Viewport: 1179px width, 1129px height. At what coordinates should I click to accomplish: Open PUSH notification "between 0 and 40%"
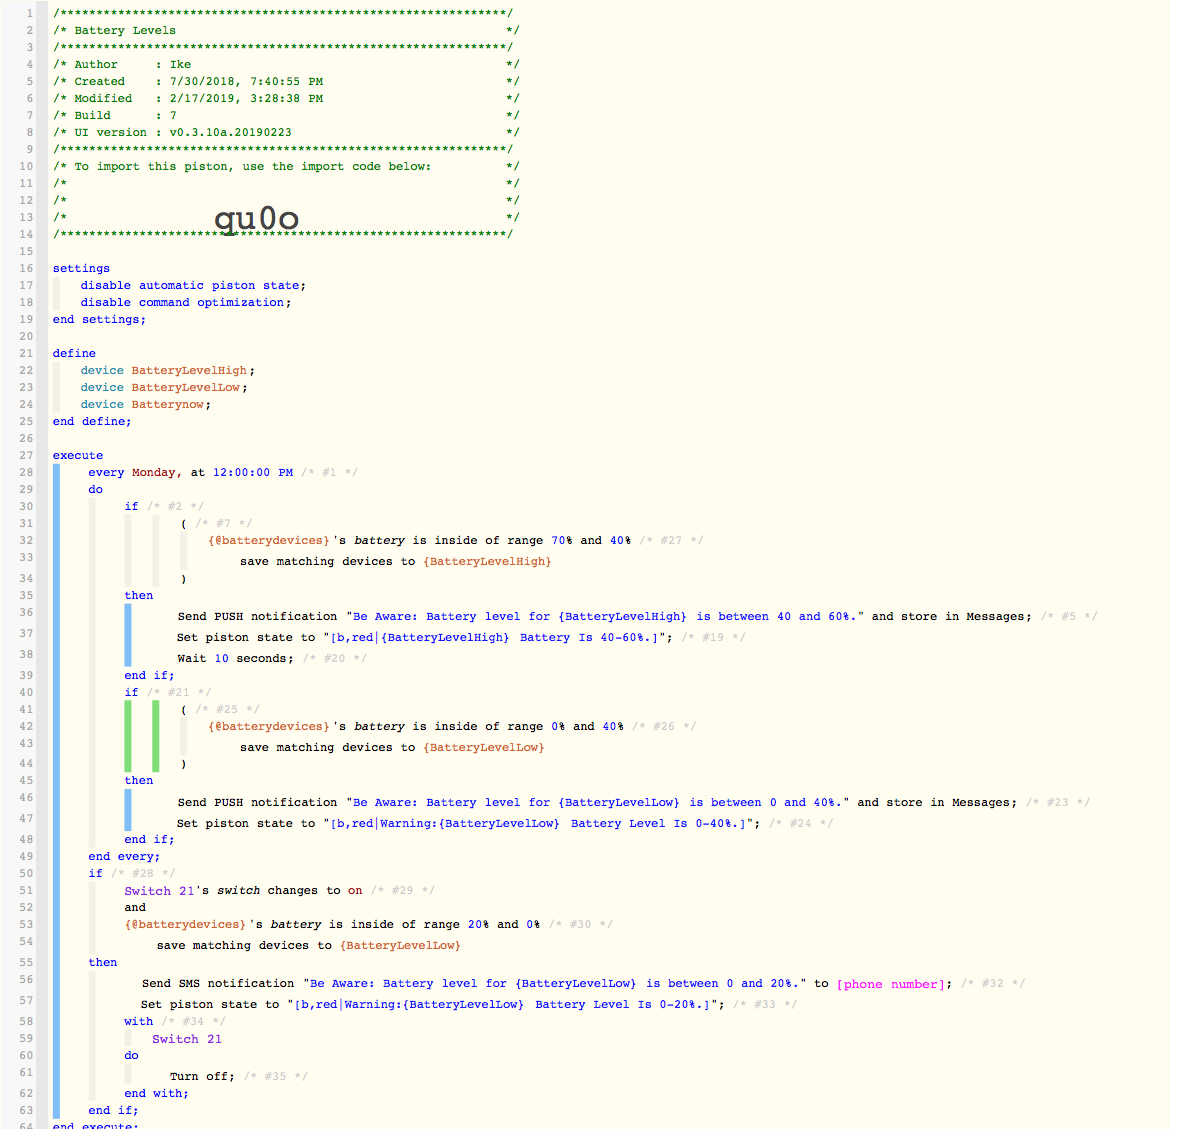click(597, 803)
